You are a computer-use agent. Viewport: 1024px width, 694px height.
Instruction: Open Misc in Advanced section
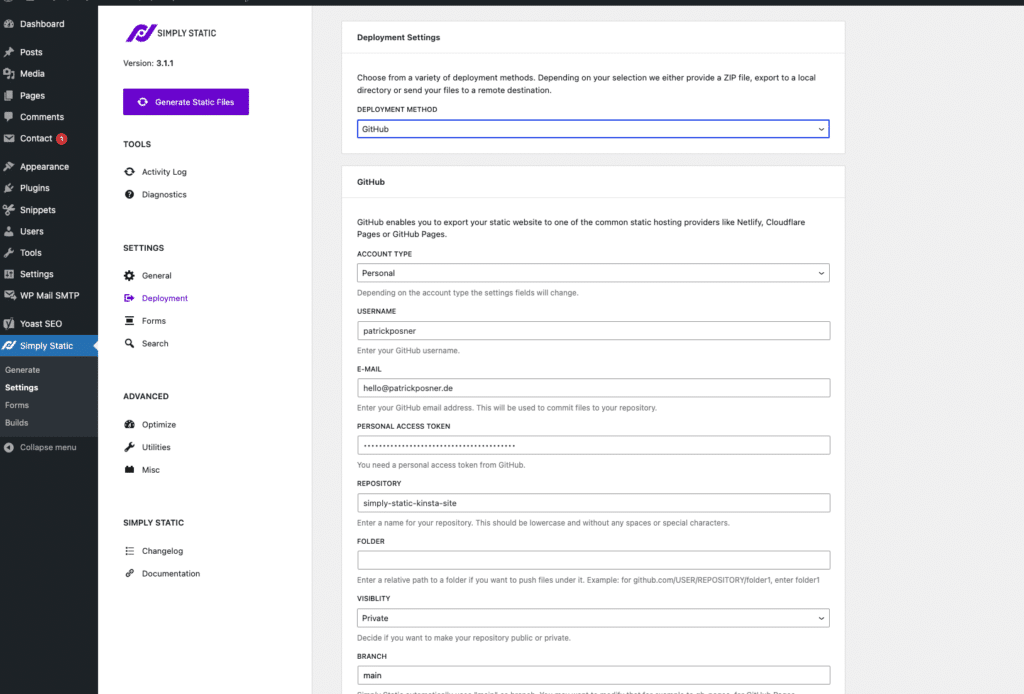151,469
